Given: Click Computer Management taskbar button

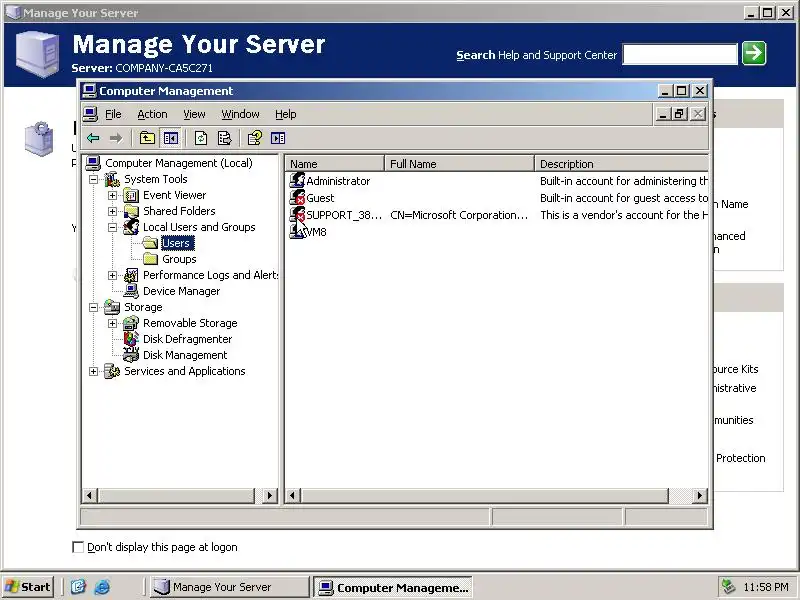Looking at the screenshot, I should pyautogui.click(x=393, y=587).
